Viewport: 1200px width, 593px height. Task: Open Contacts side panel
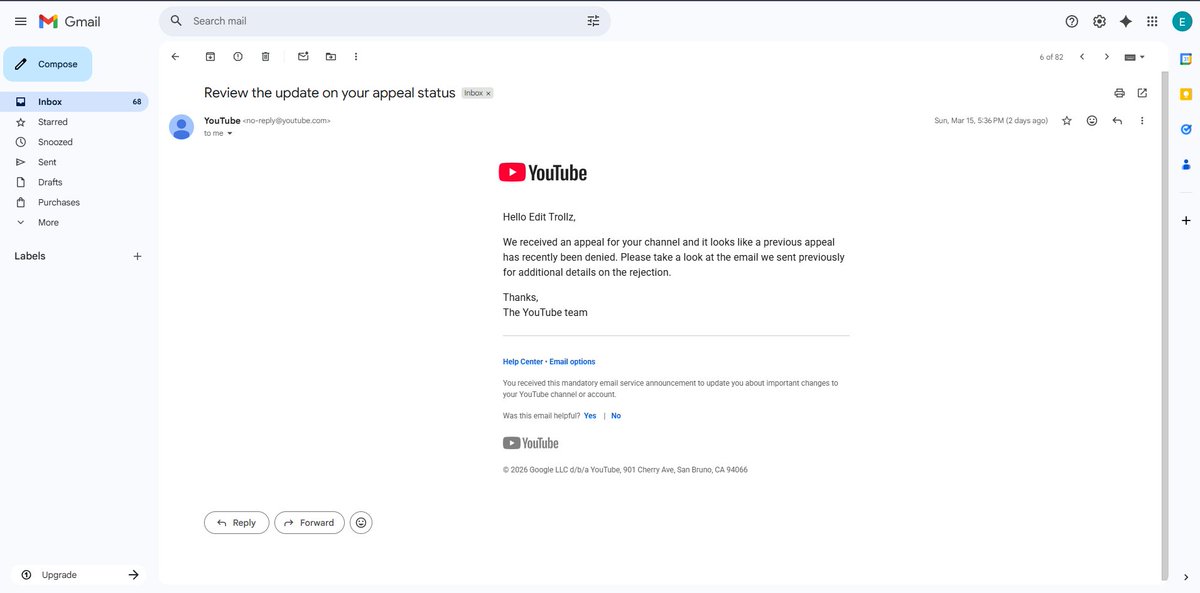coord(1186,164)
